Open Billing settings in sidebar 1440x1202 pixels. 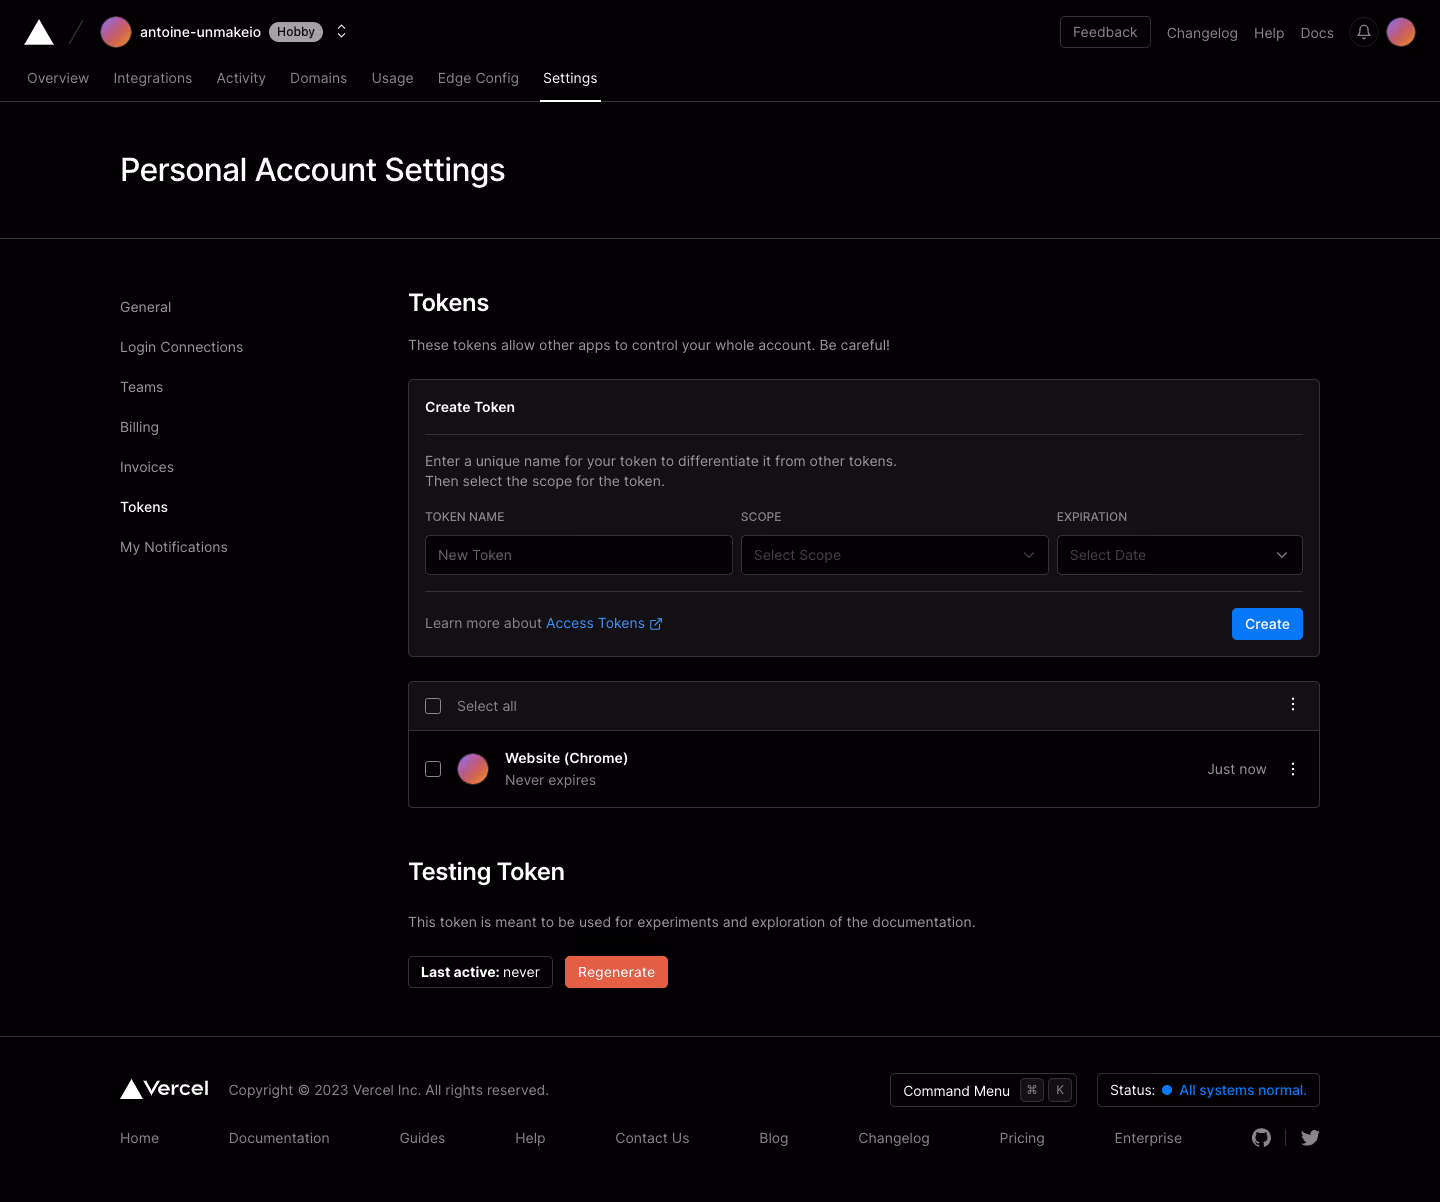[140, 427]
